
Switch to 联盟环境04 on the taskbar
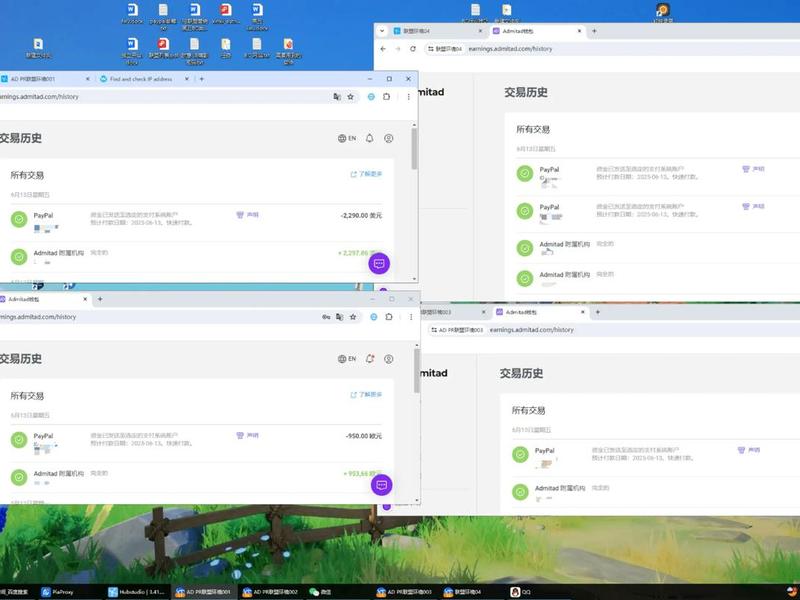462,592
